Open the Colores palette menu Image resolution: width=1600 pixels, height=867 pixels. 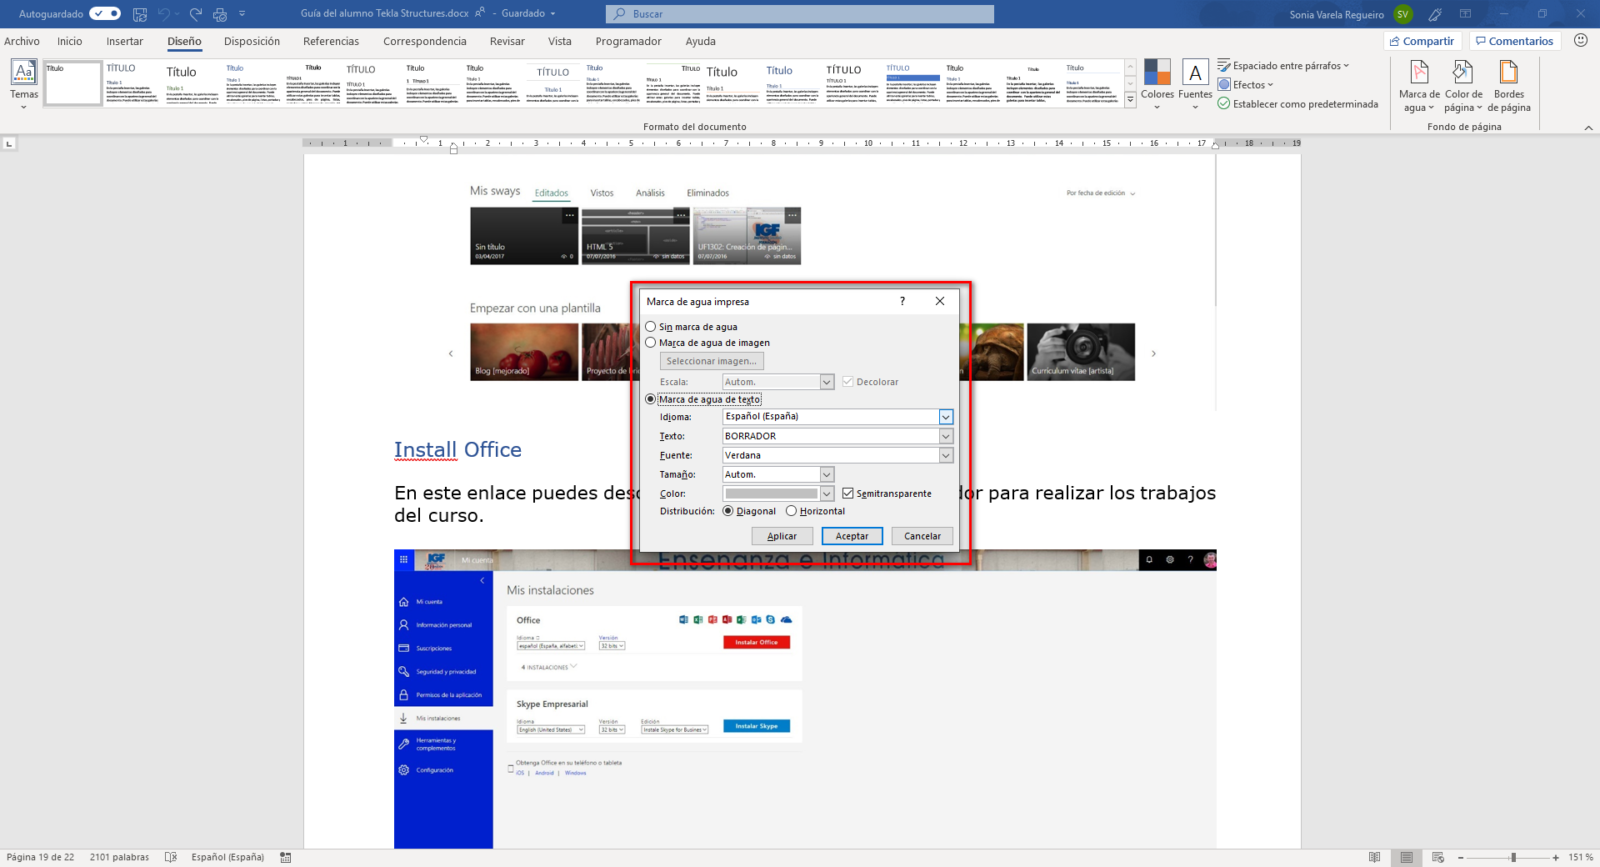[1157, 82]
